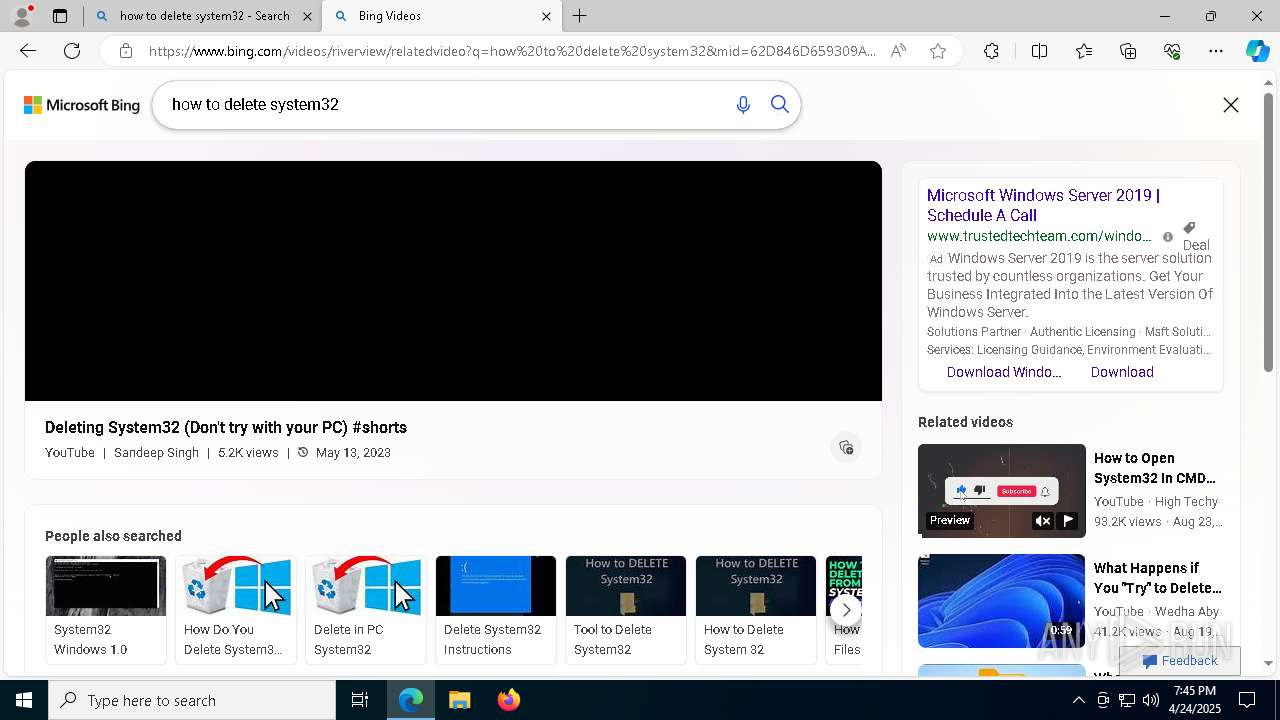1280x720 pixels.
Task: Toggle split screen view
Action: 1039,51
